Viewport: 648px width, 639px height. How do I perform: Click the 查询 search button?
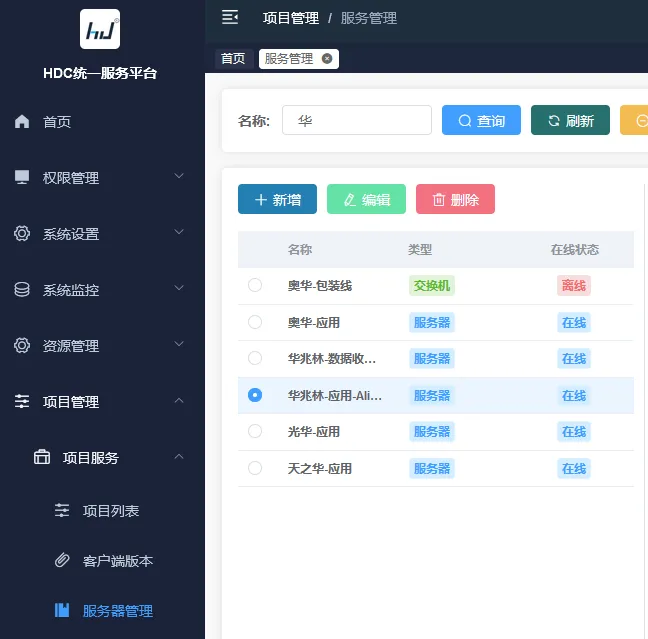point(481,120)
